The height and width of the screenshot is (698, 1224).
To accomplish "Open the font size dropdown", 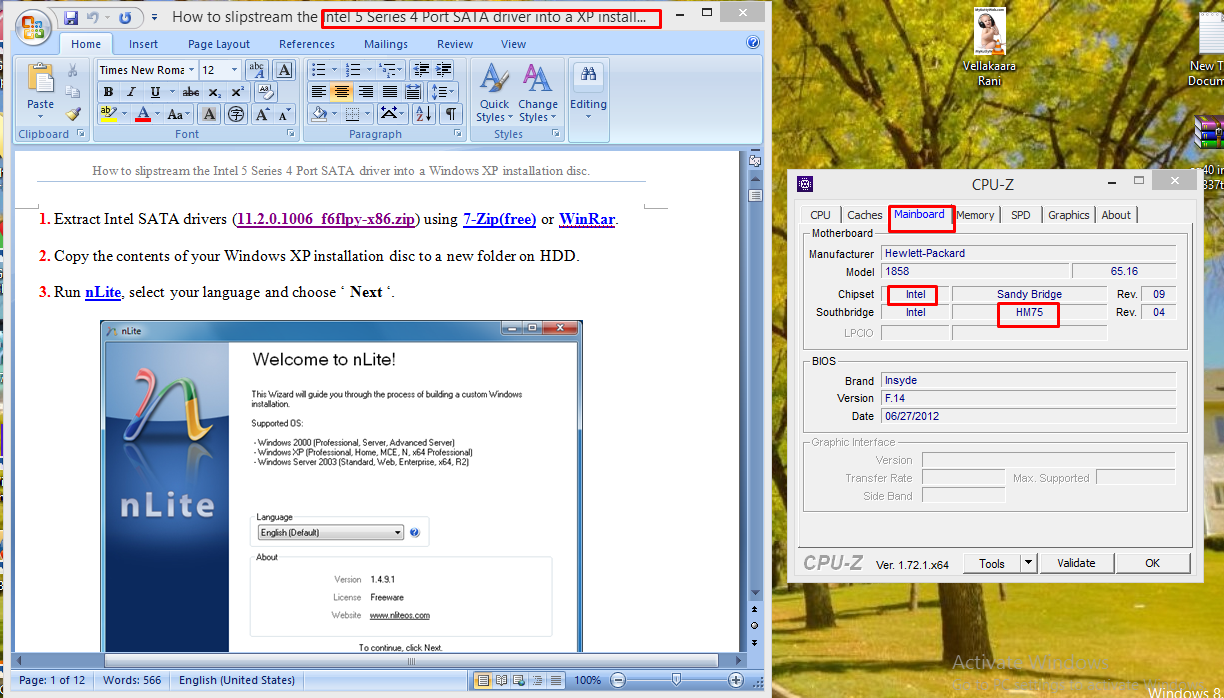I will 234,69.
